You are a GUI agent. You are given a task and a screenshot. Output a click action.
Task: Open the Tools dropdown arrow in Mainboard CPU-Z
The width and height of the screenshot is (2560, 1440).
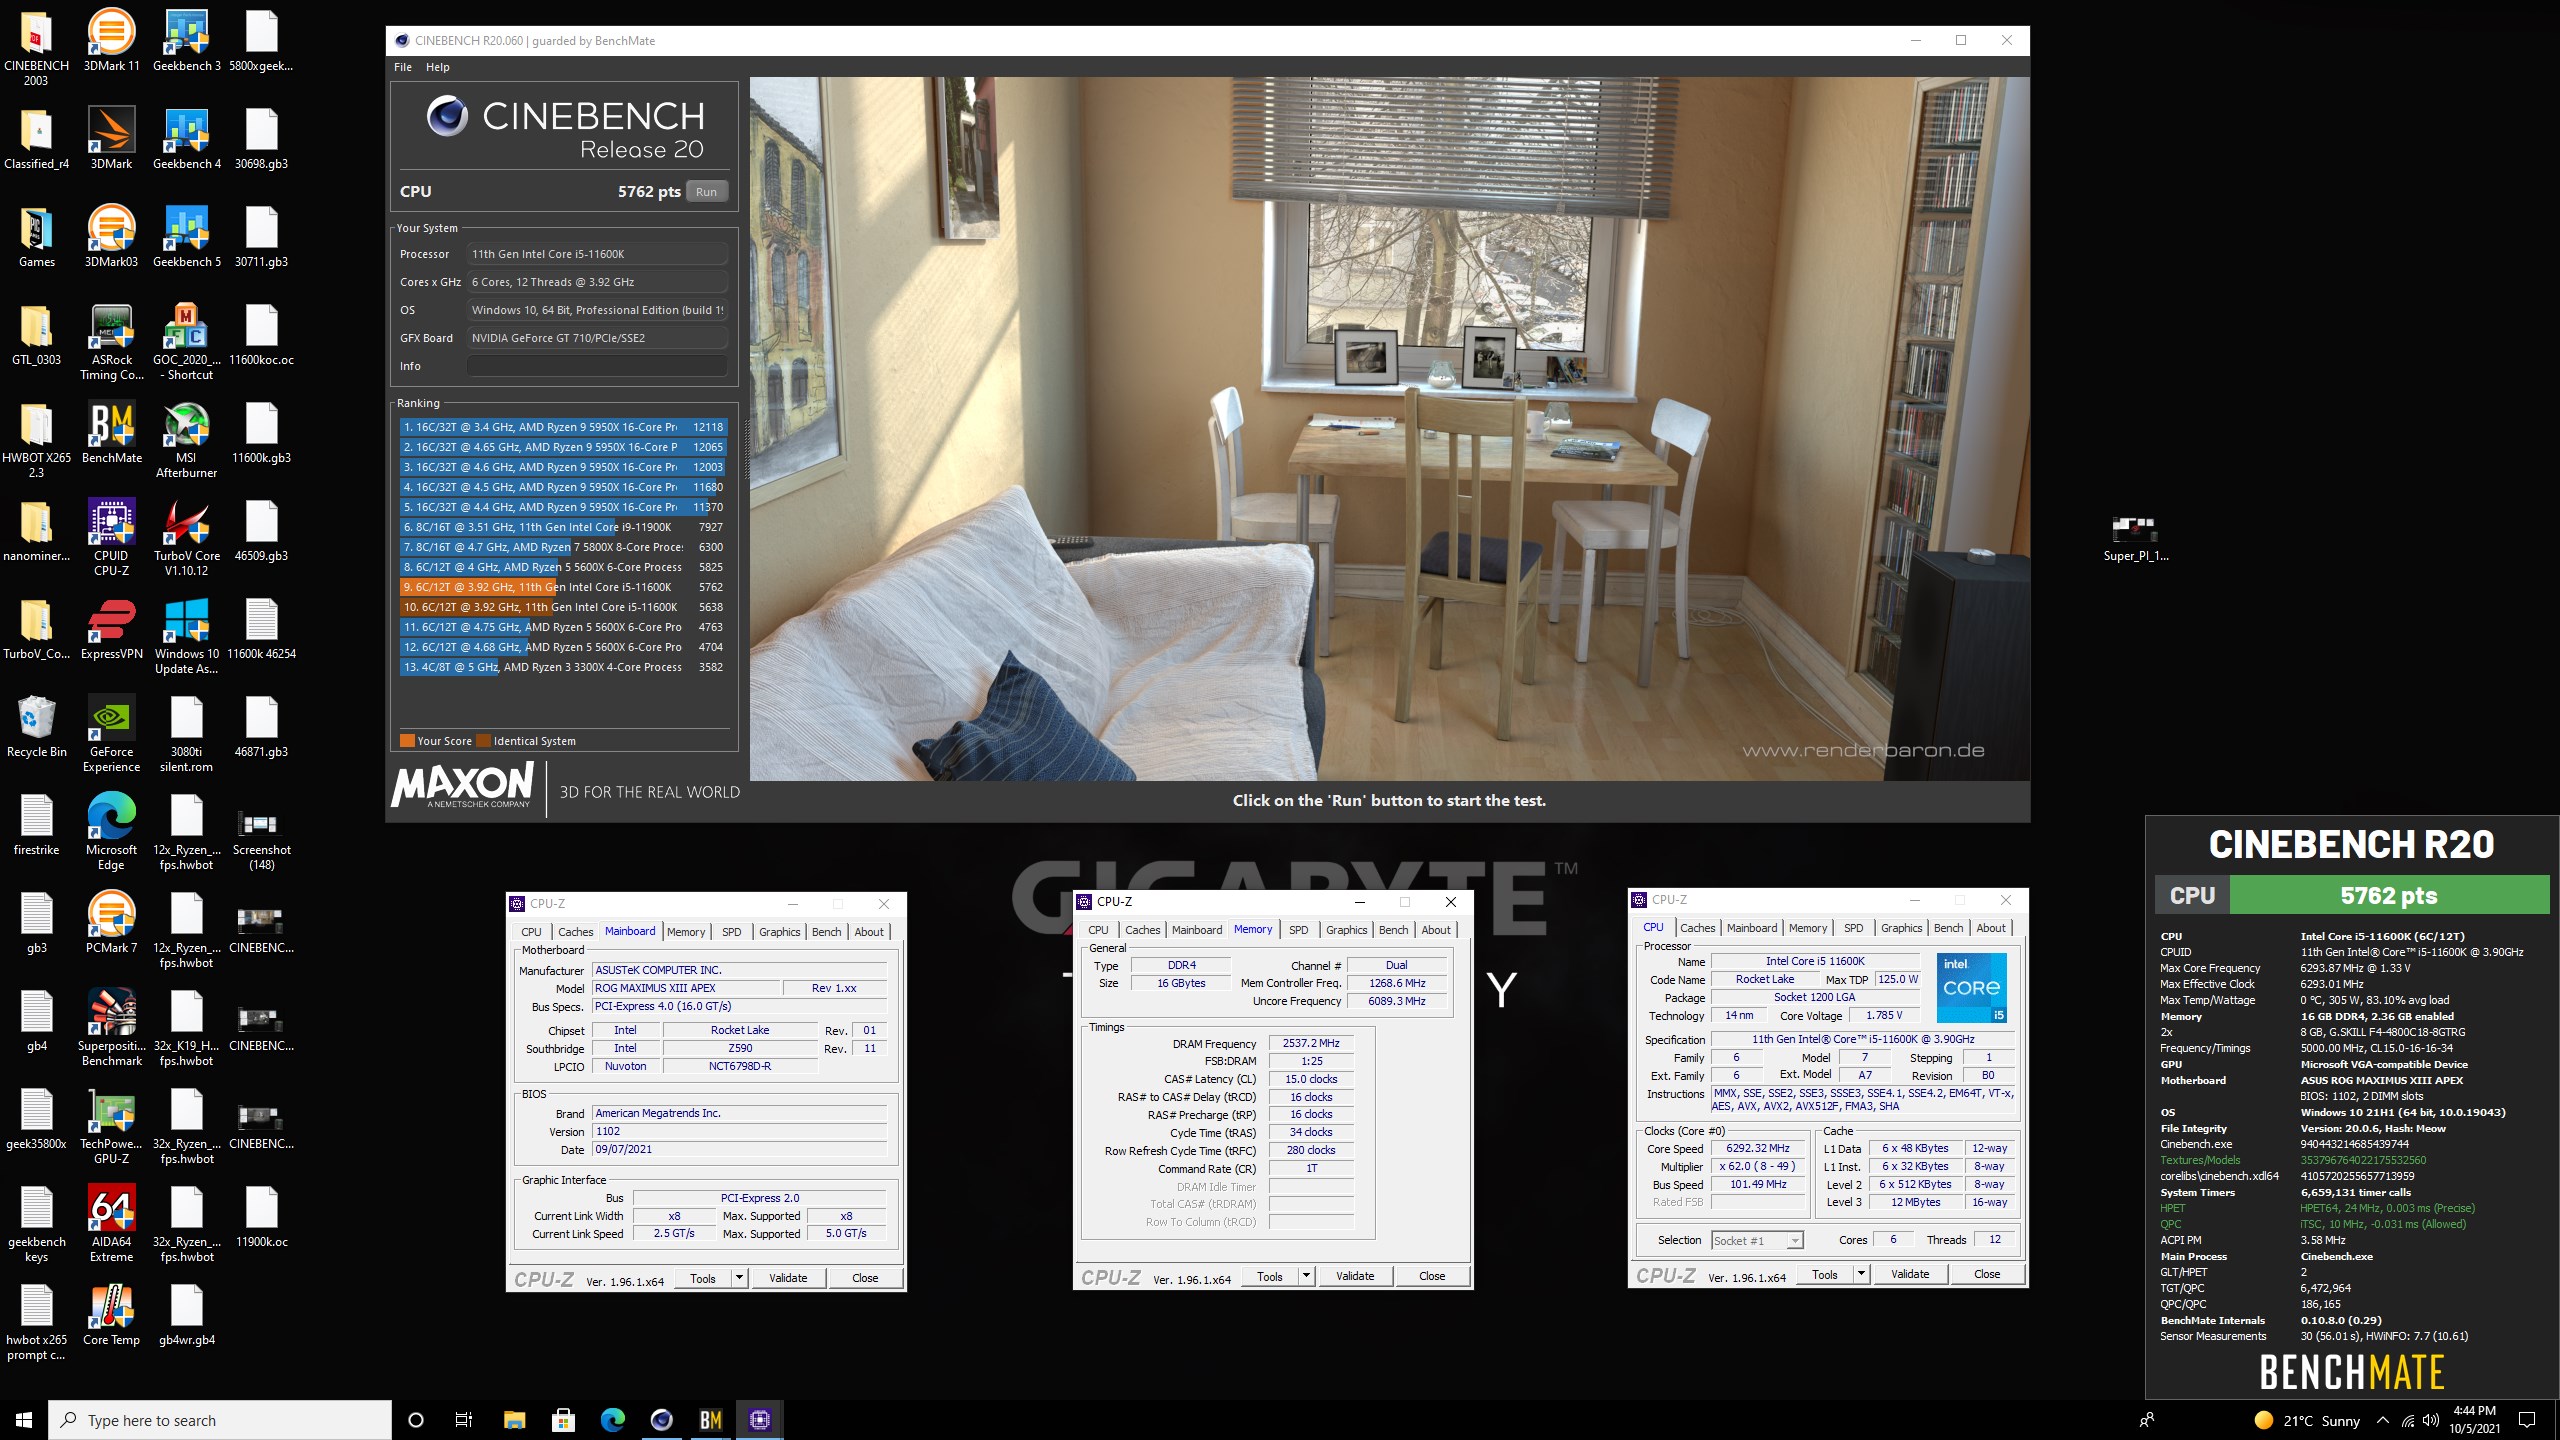point(739,1277)
